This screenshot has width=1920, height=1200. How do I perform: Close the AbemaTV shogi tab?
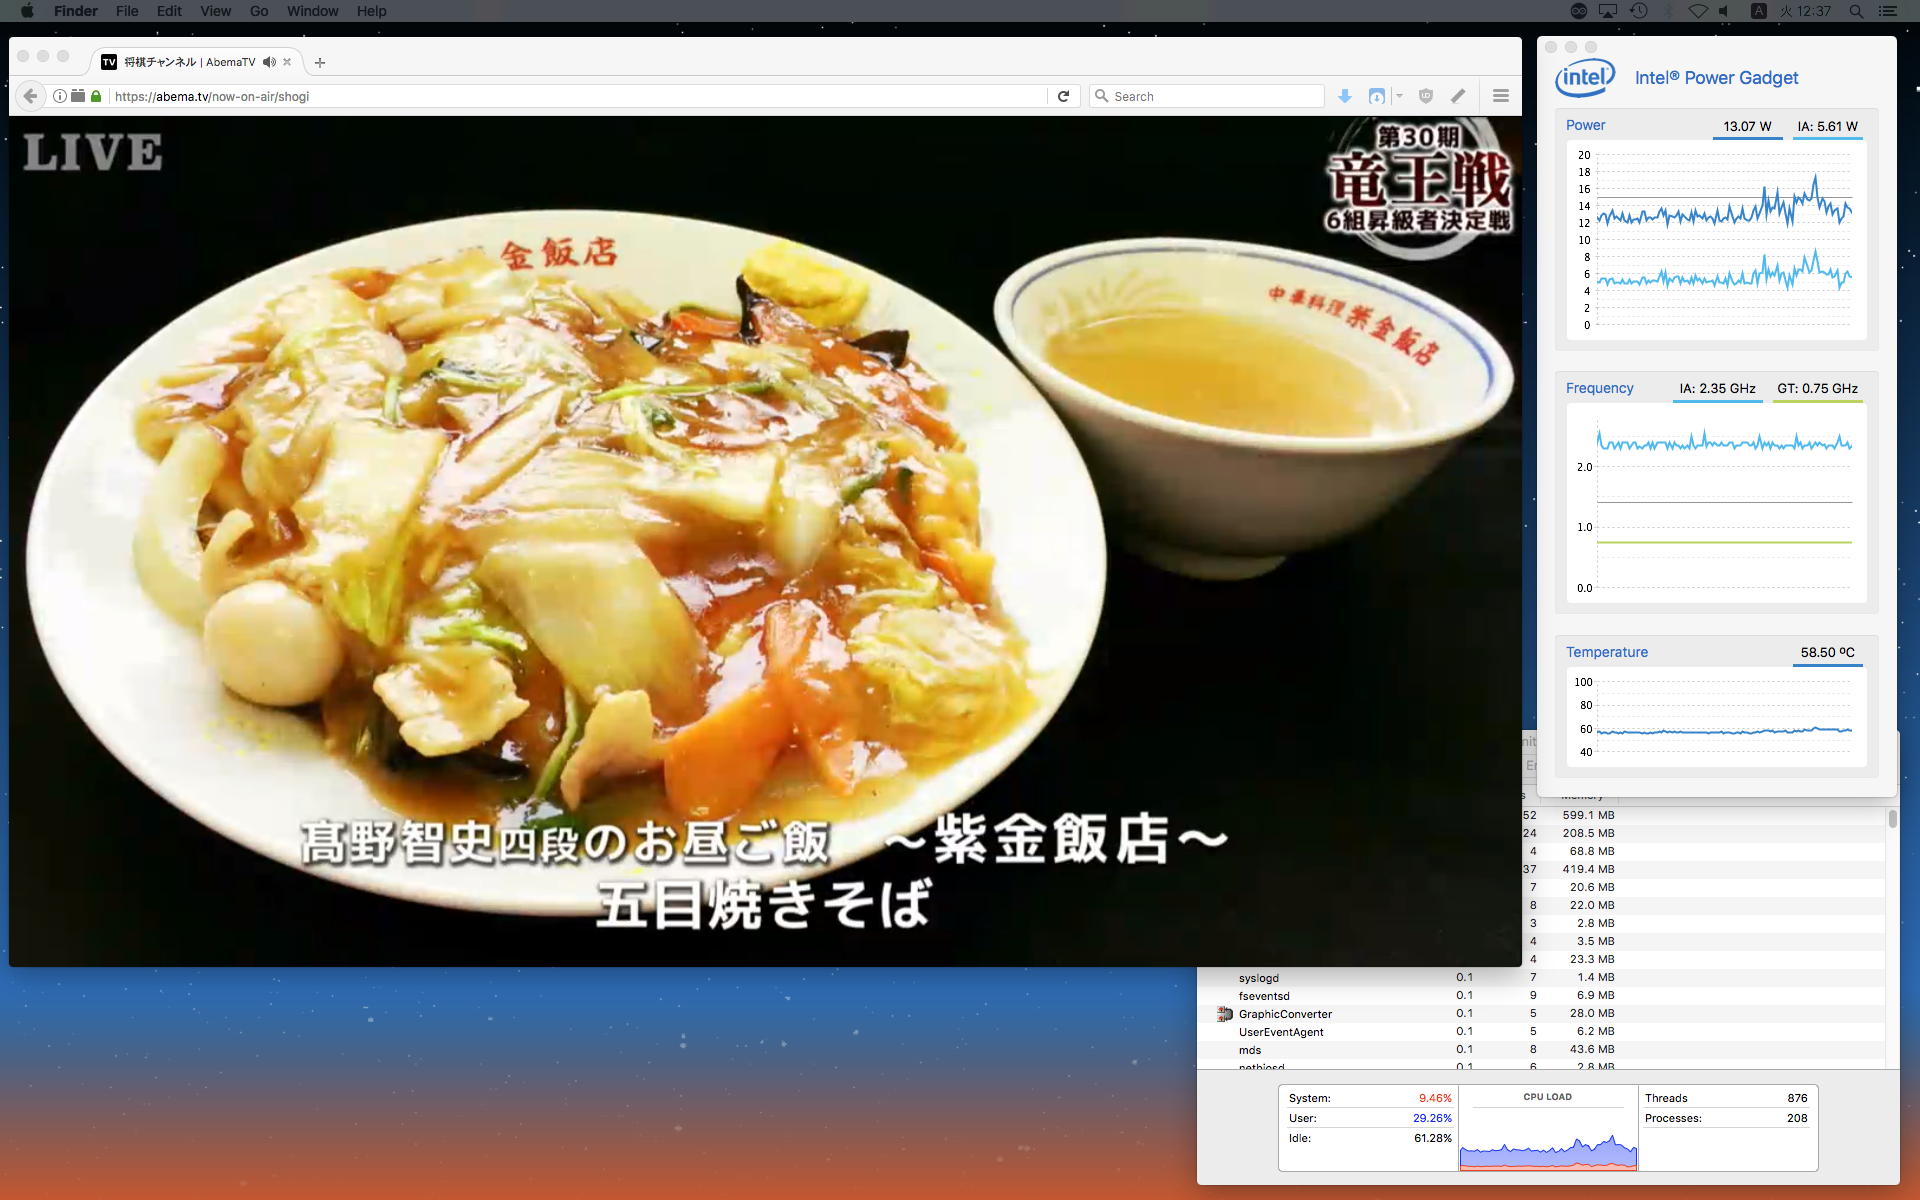(x=287, y=62)
